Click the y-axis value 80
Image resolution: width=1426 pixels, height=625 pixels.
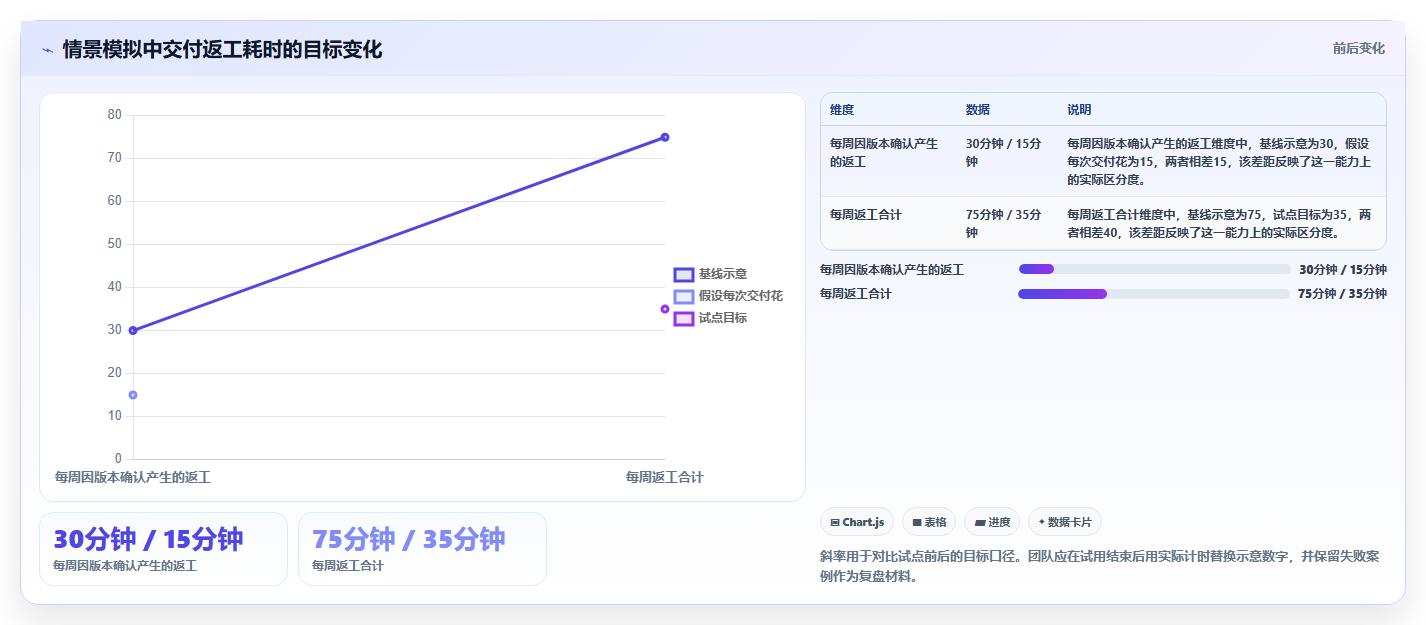[x=114, y=115]
